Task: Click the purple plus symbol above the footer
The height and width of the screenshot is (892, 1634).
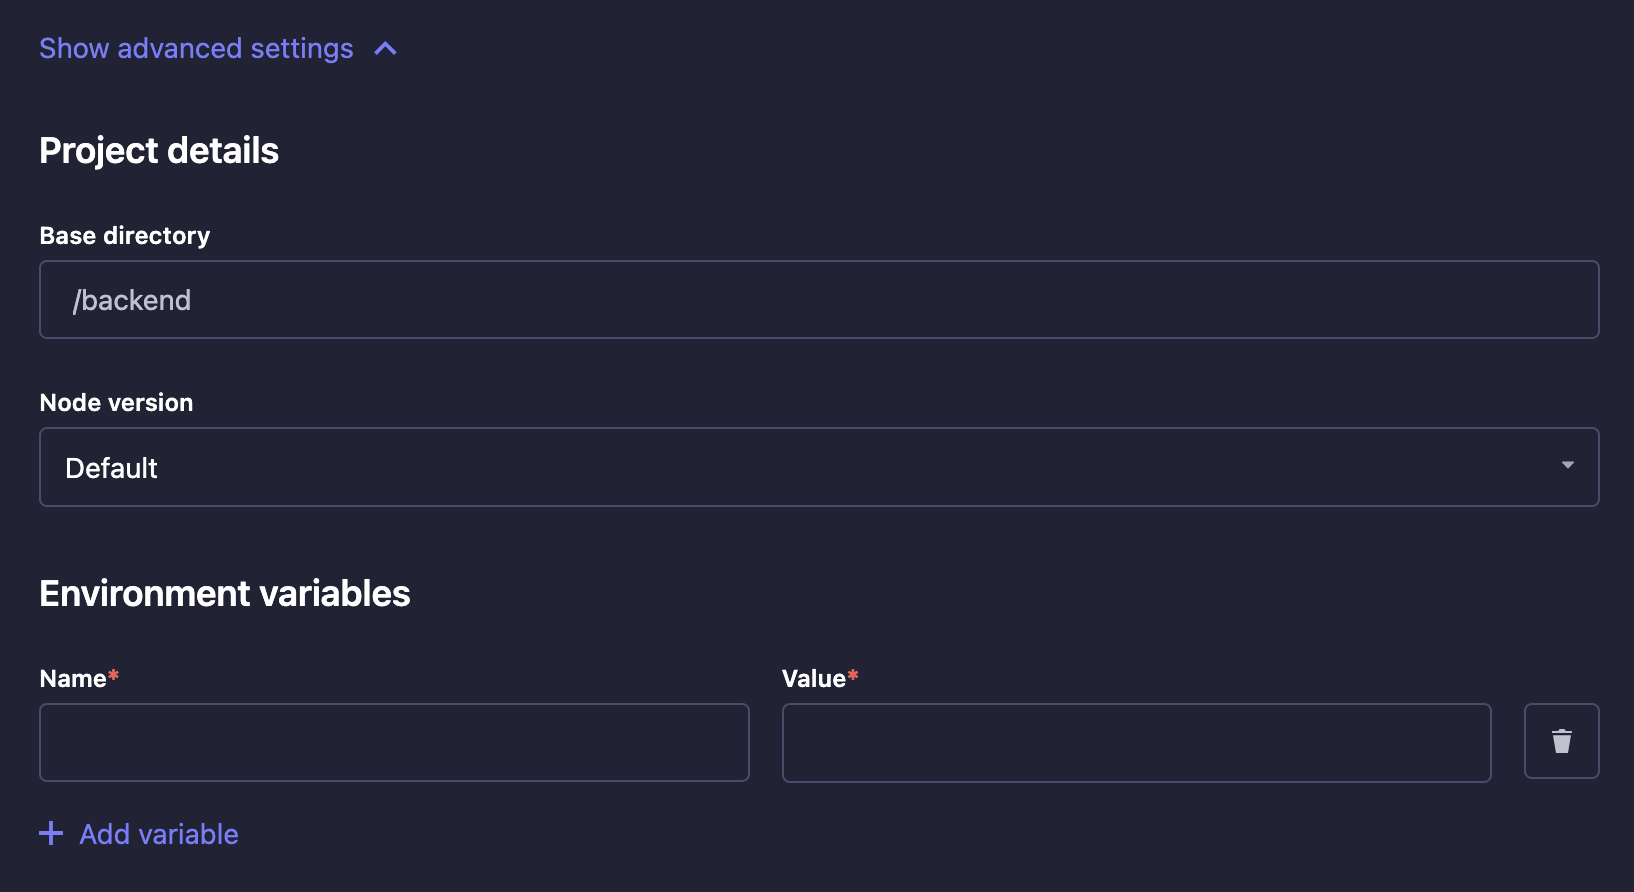Action: (51, 833)
